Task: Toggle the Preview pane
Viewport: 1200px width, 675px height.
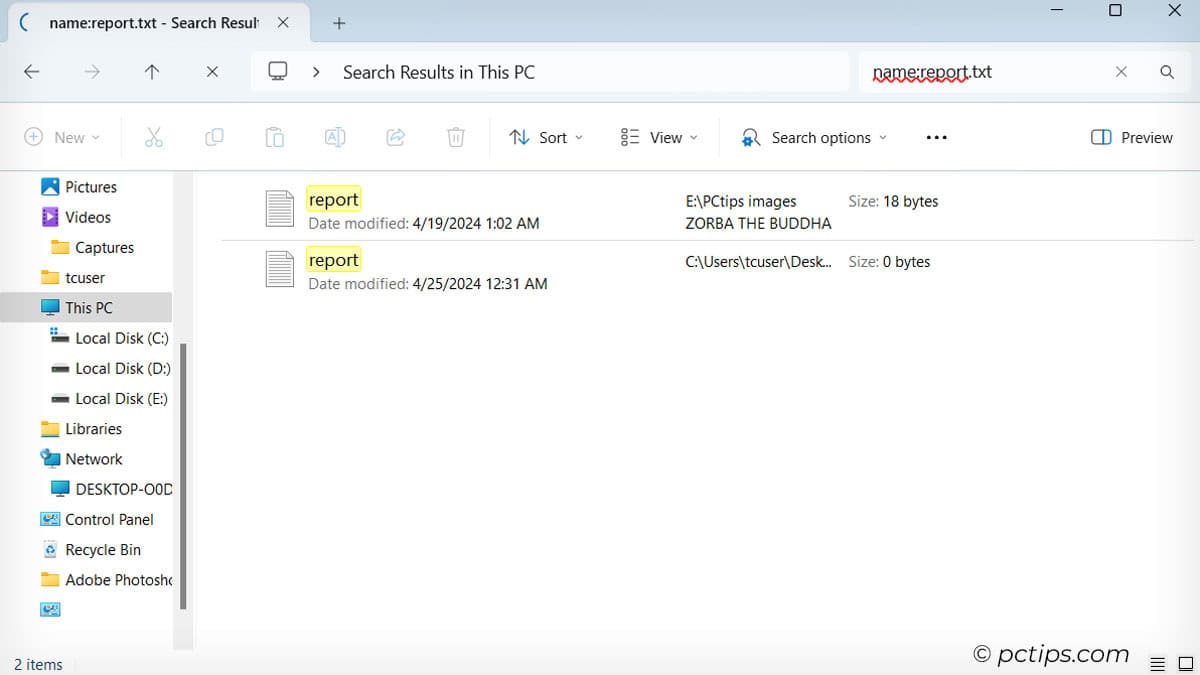Action: pyautogui.click(x=1131, y=137)
